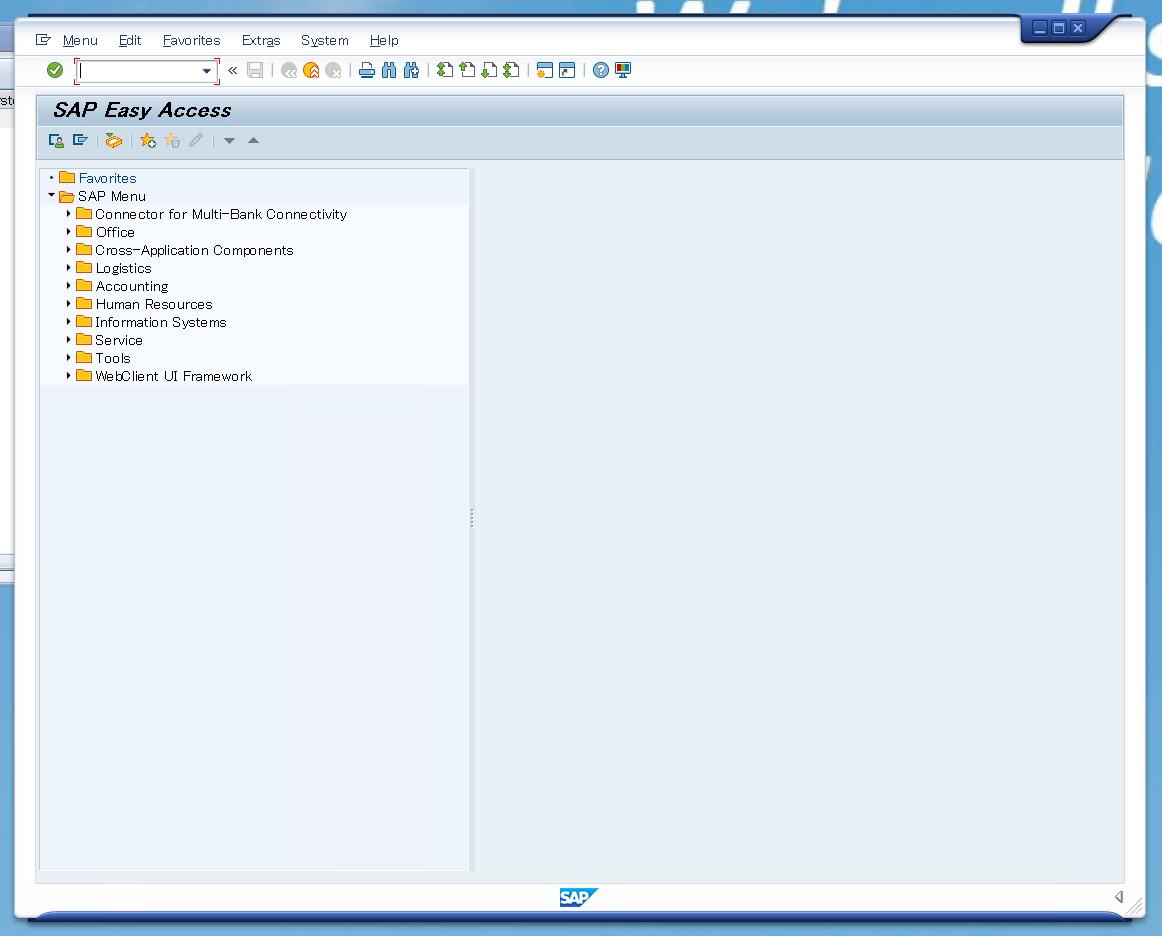Collapse the SAP Menu tree node
This screenshot has height=936, width=1162.
click(x=51, y=196)
